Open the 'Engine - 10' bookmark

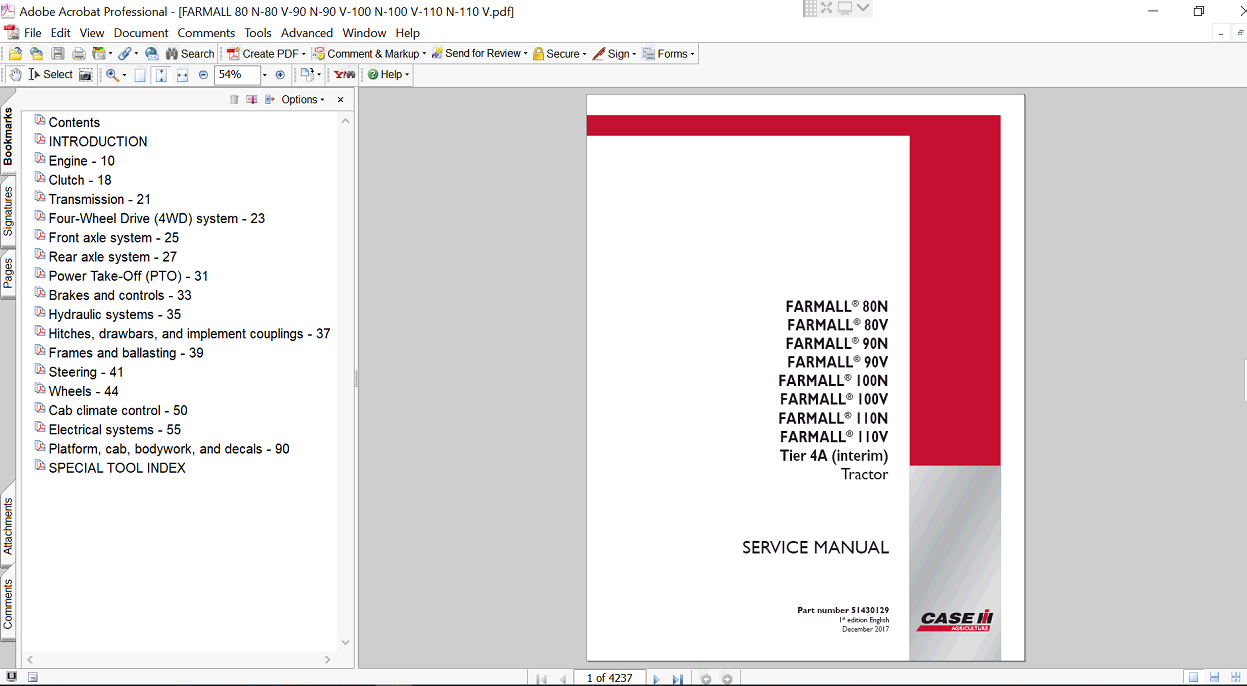point(81,161)
